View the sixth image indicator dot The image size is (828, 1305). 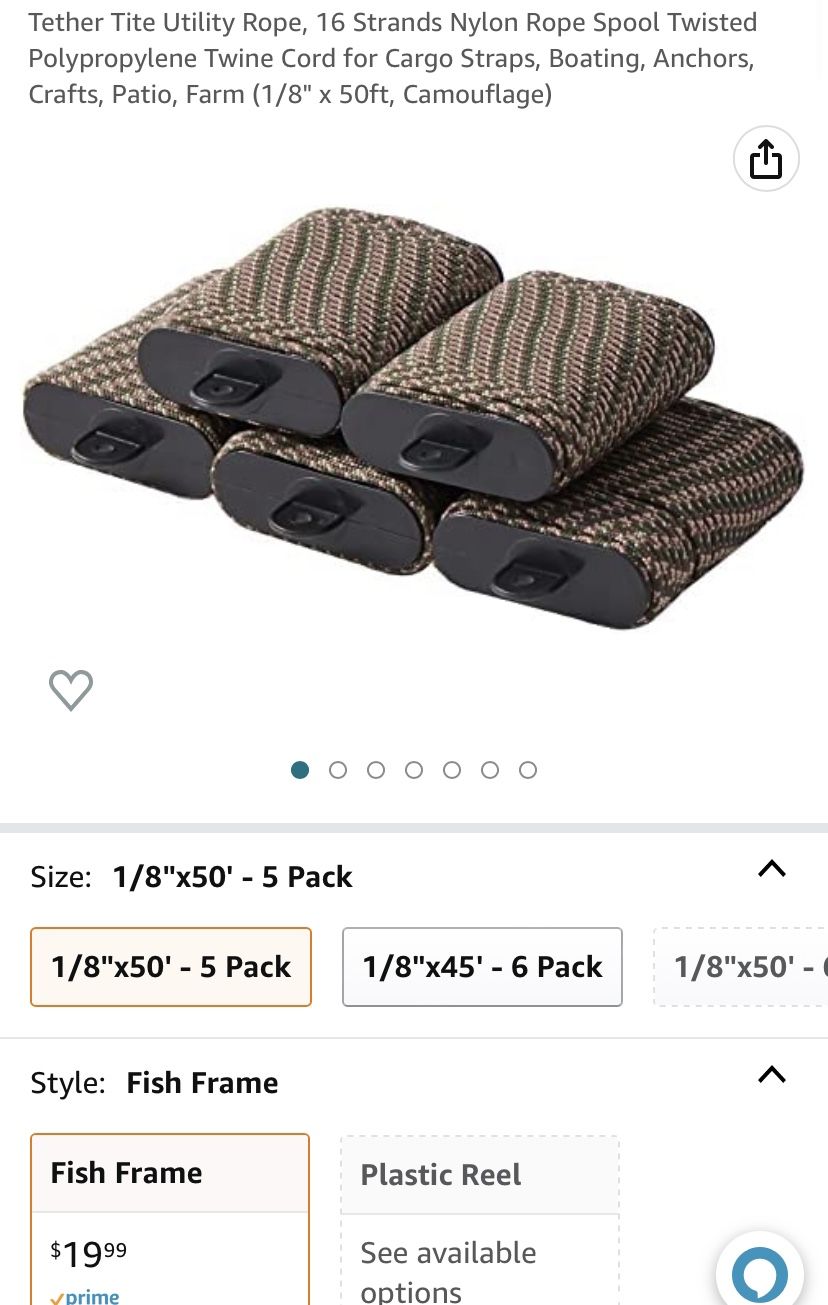pyautogui.click(x=490, y=770)
